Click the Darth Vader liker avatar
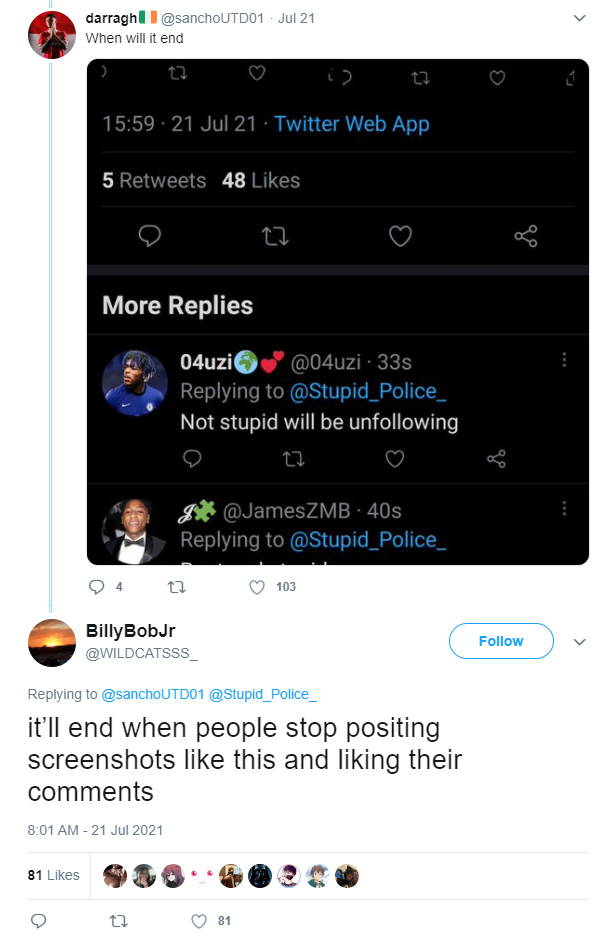The height and width of the screenshot is (941, 612). [x=260, y=876]
